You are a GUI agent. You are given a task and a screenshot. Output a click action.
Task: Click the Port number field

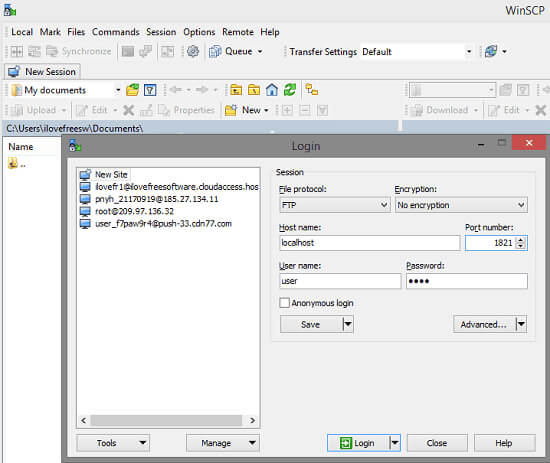point(490,243)
